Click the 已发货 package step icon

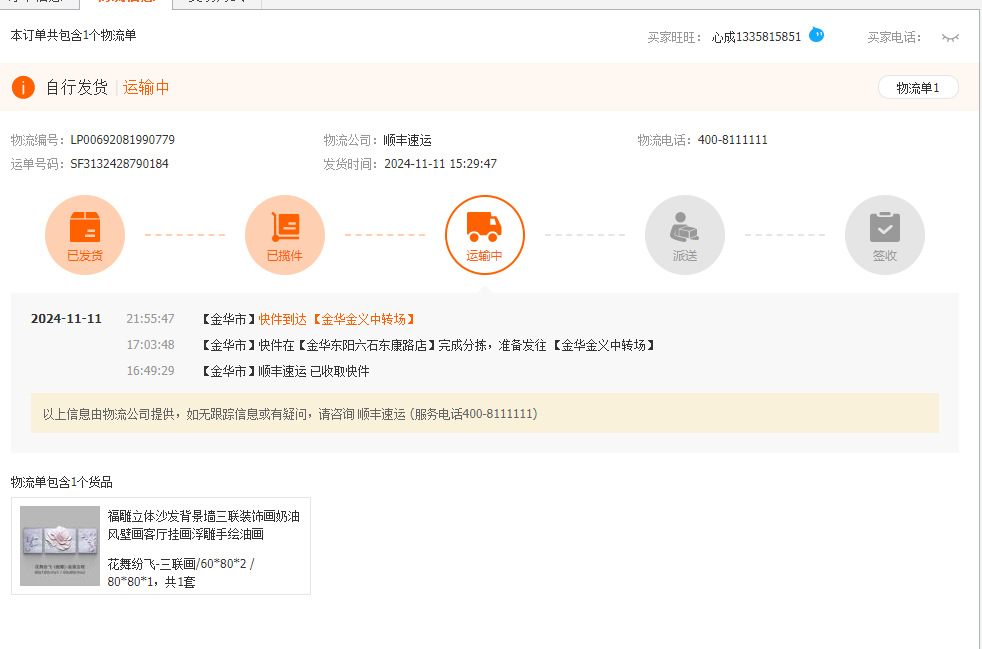[85, 235]
